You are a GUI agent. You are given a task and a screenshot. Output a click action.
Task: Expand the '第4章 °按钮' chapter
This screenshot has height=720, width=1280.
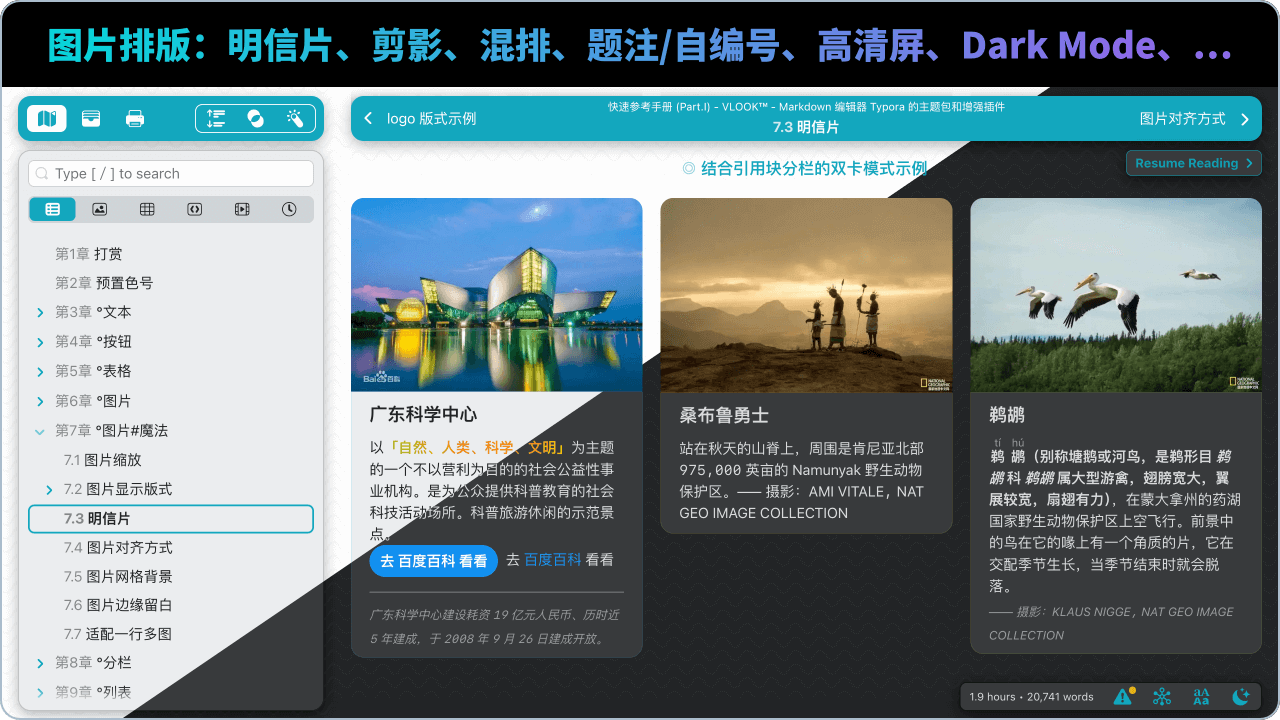(x=40, y=342)
